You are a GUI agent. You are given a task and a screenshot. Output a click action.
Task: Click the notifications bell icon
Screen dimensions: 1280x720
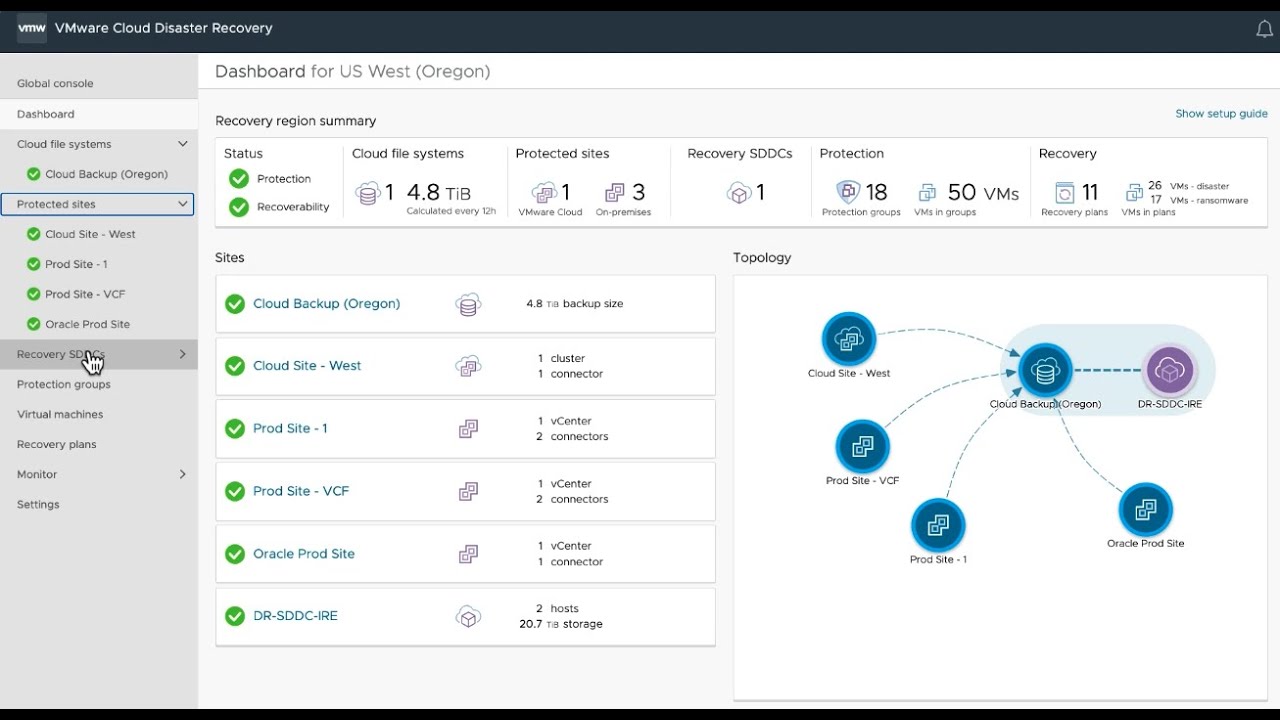pyautogui.click(x=1264, y=29)
